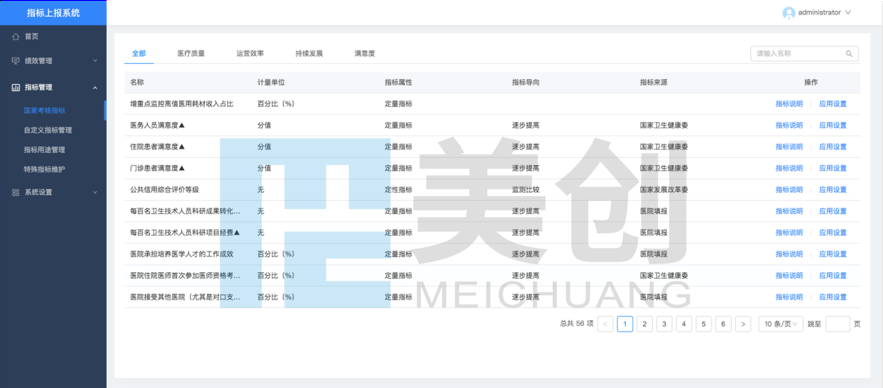Click the 计量单位 column header

(x=271, y=82)
